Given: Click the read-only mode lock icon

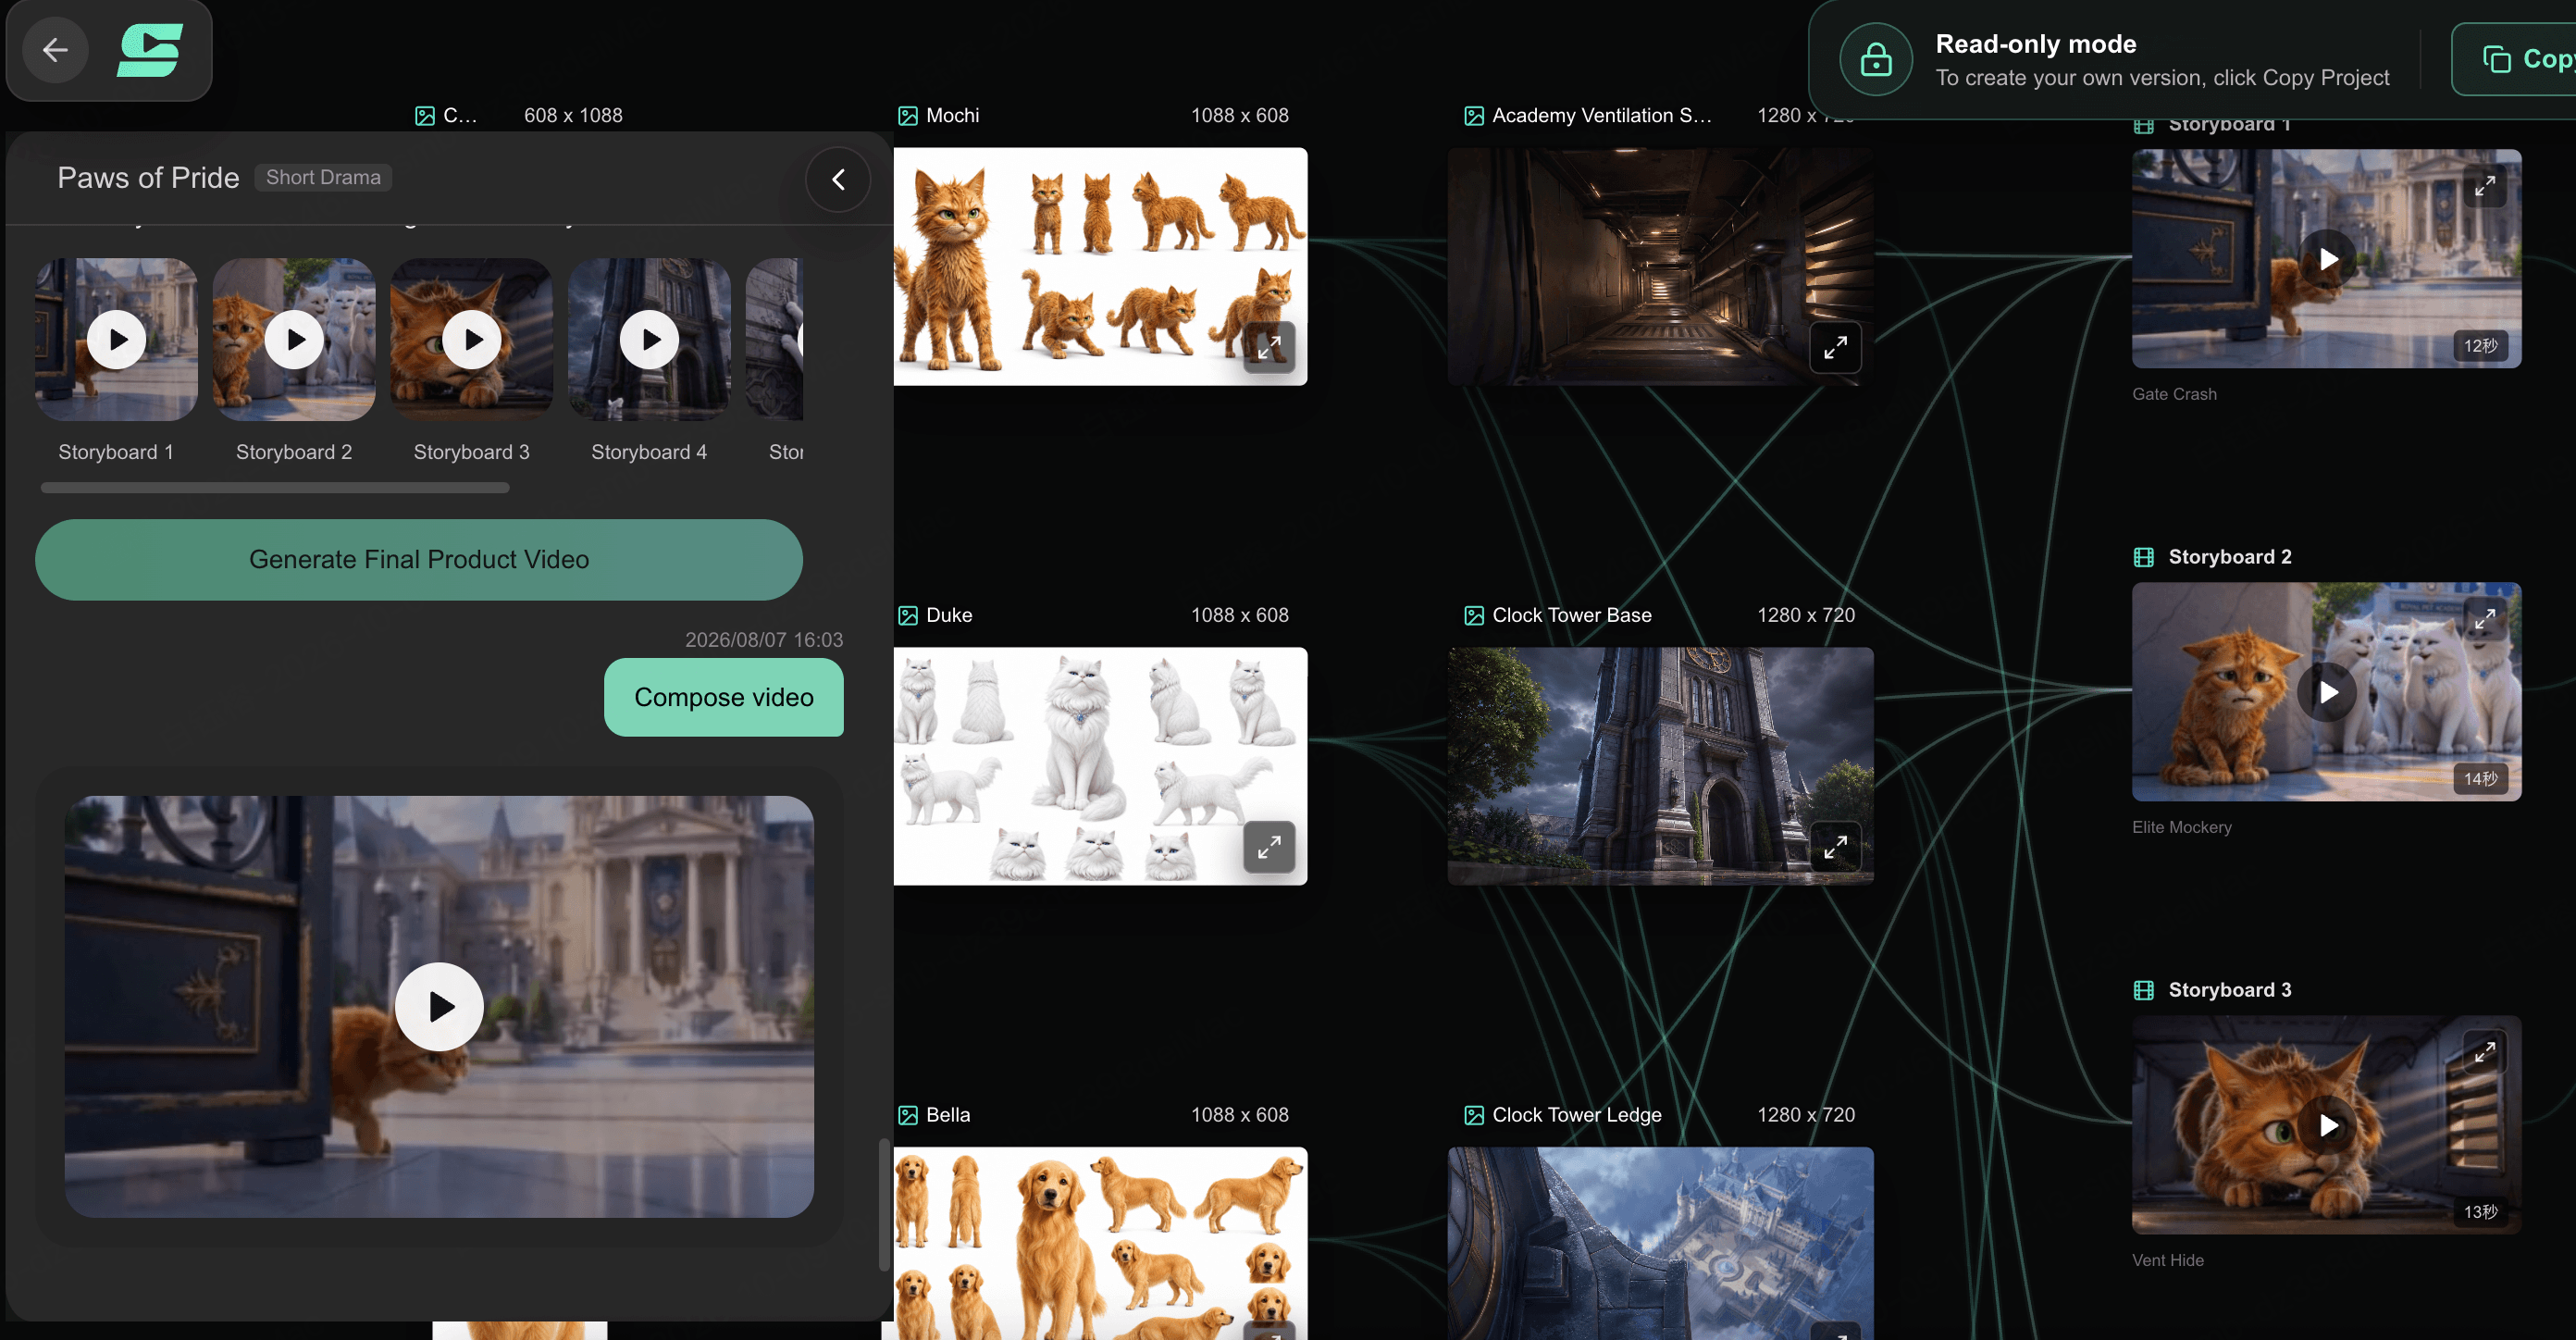Looking at the screenshot, I should [1876, 59].
